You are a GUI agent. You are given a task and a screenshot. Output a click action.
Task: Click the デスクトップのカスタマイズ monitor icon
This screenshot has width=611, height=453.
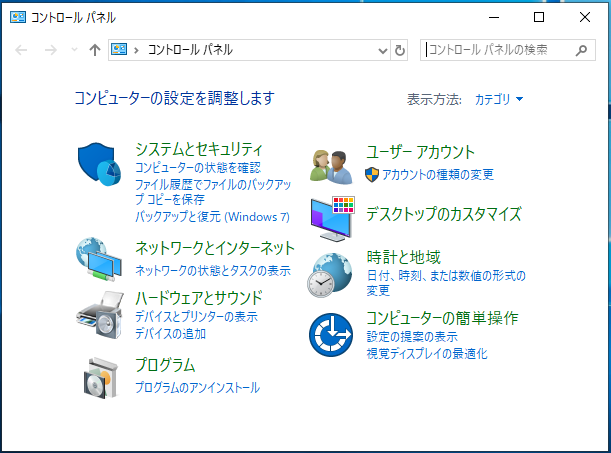pos(333,219)
